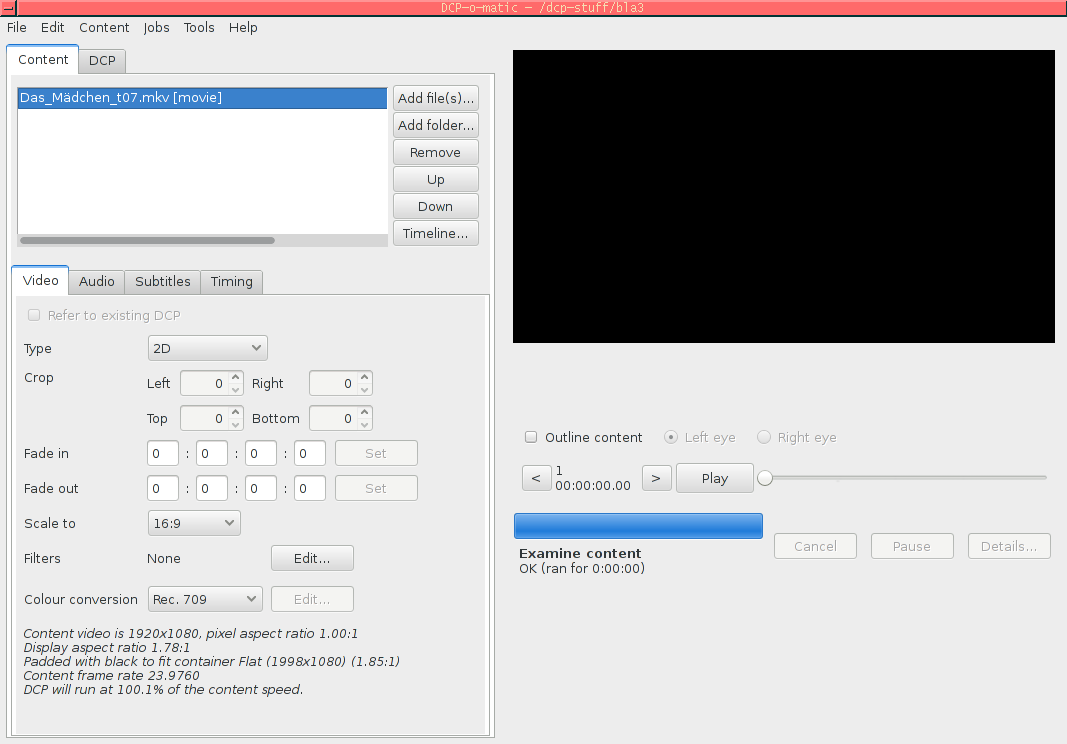Click the Colour conversion Edit... button
Screen dimensions: 1067x744
(312, 599)
